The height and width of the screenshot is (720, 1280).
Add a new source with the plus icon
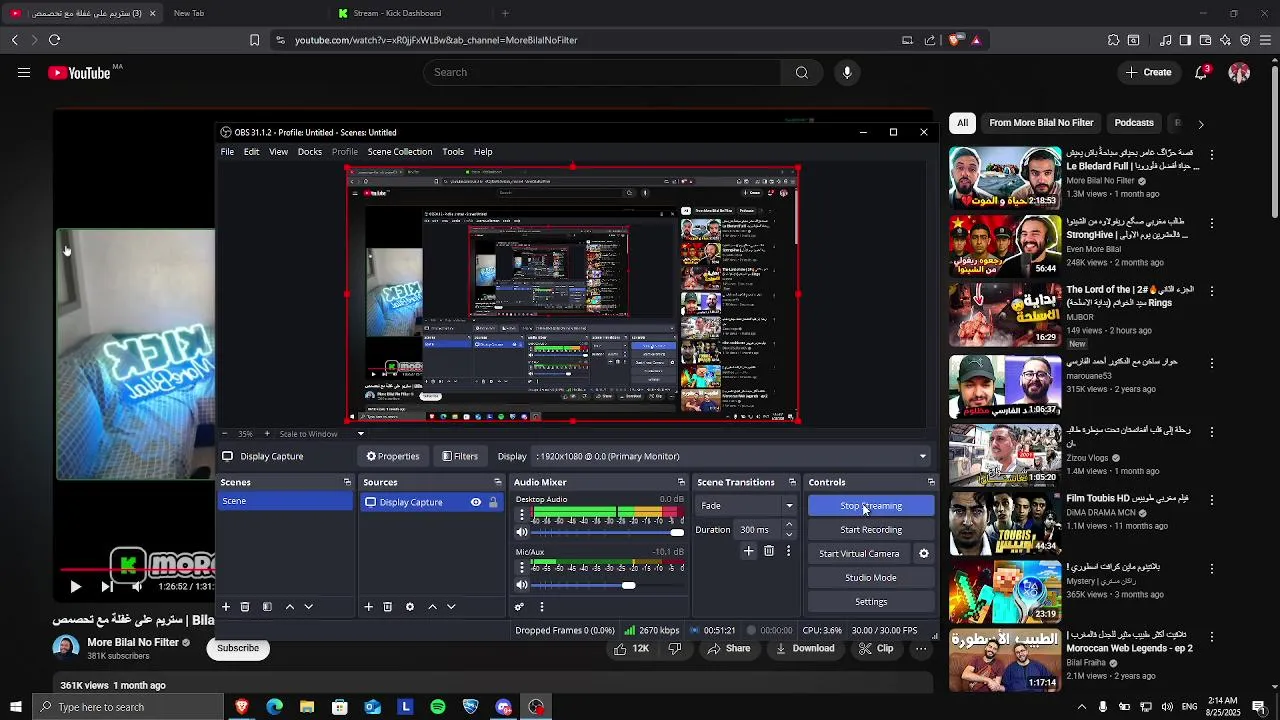[x=368, y=607]
